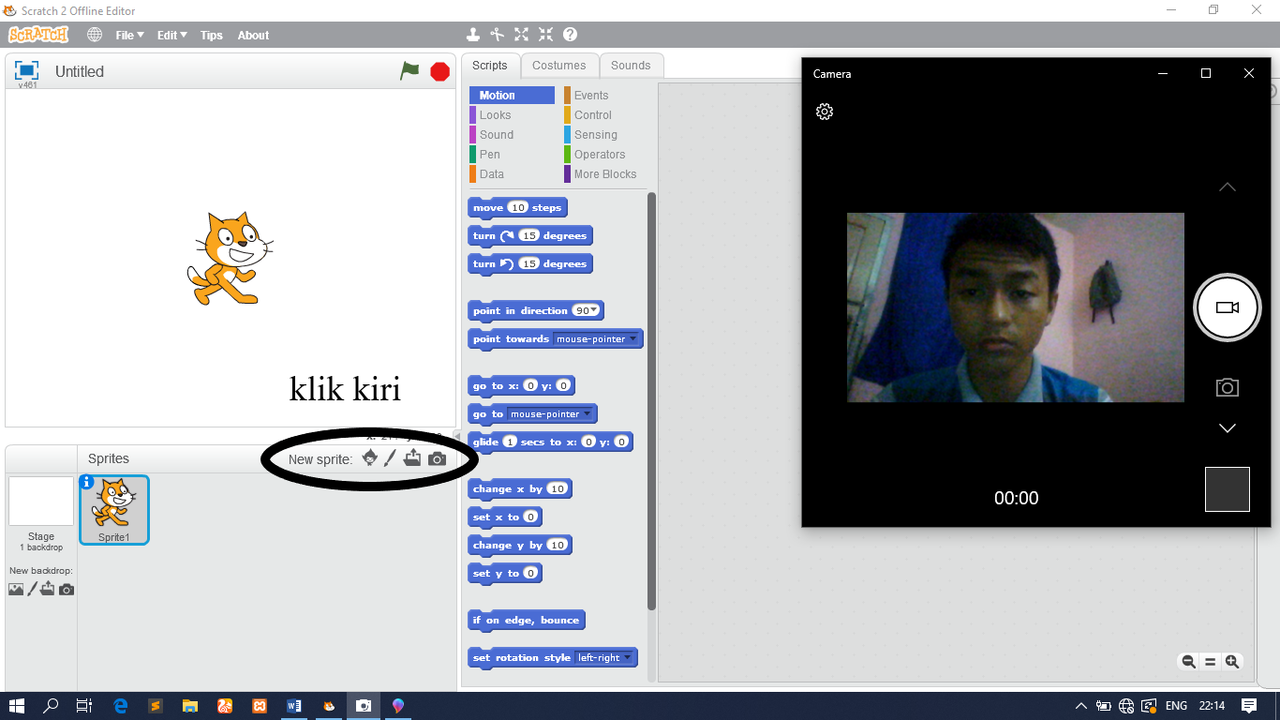
Task: Open rotation style left-right dropdown
Action: [x=628, y=658]
